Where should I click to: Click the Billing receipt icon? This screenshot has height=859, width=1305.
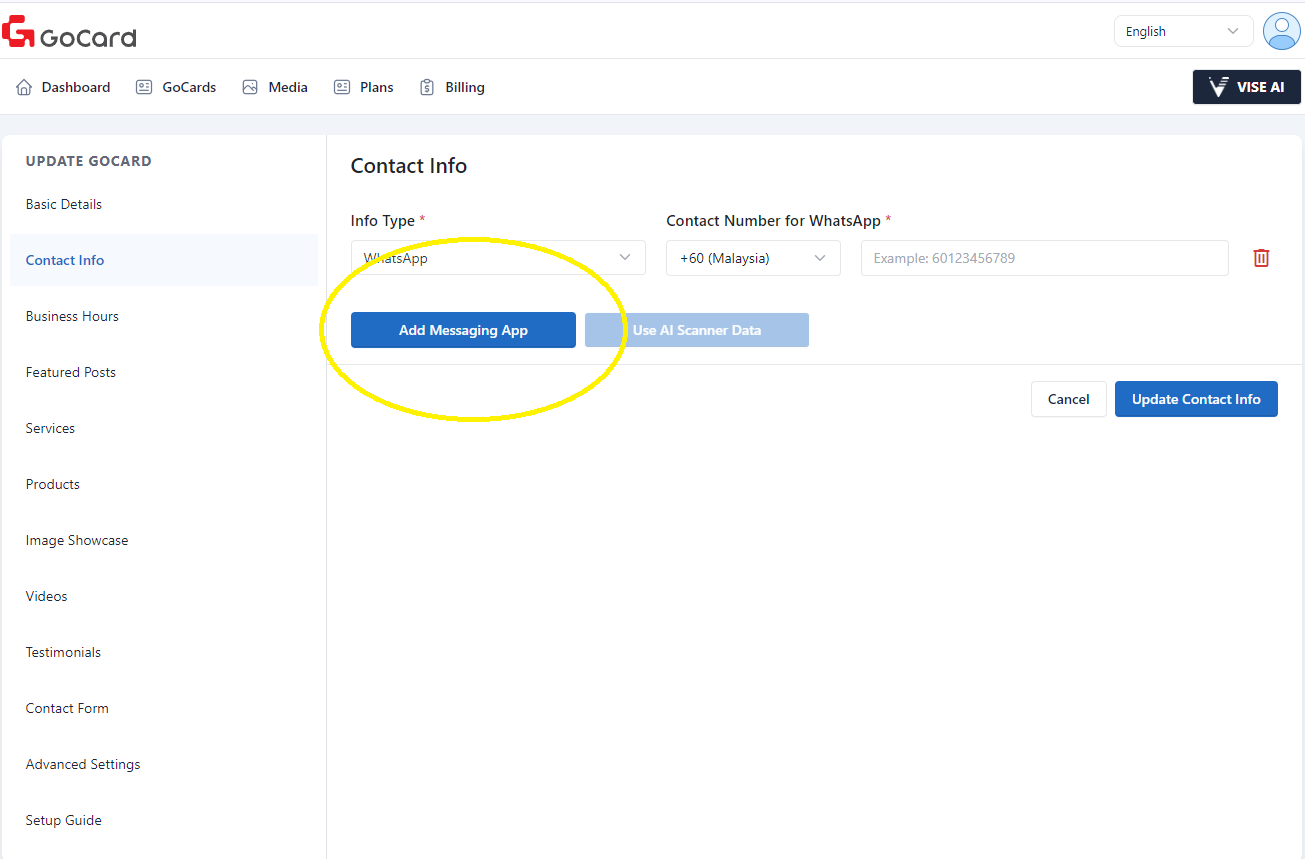427,87
